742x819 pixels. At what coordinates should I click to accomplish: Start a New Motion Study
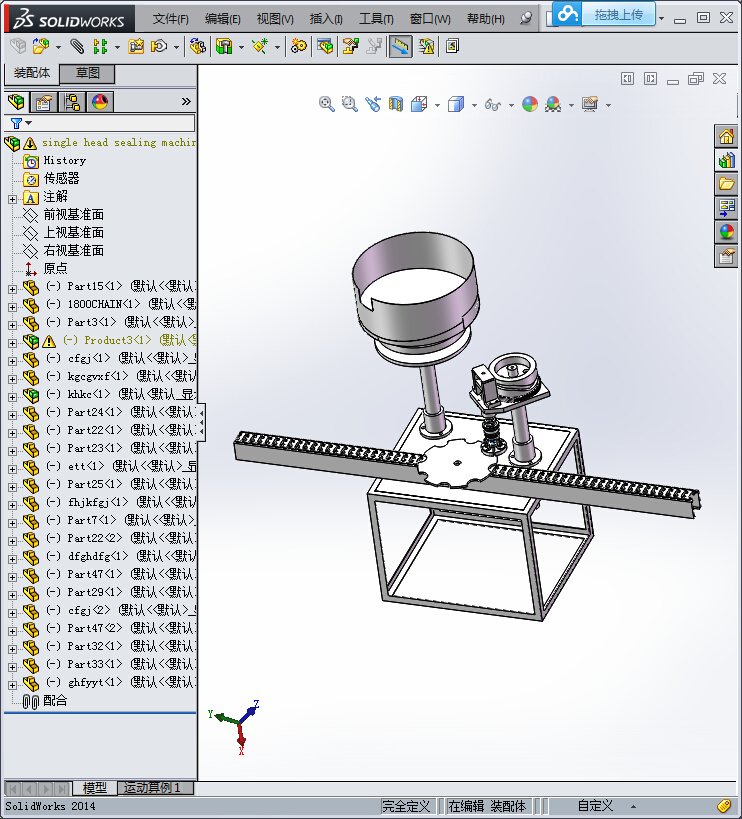[x=299, y=46]
